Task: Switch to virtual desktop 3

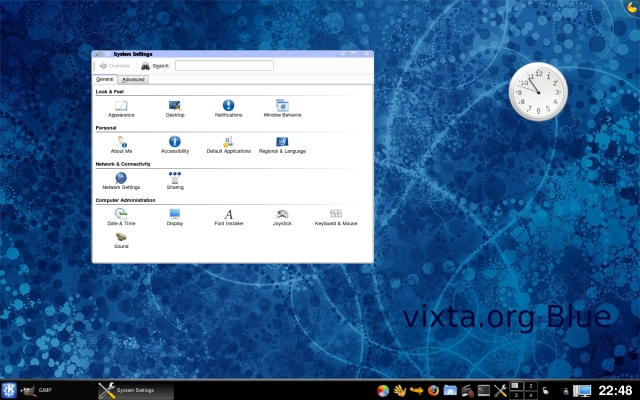Action: click(516, 395)
